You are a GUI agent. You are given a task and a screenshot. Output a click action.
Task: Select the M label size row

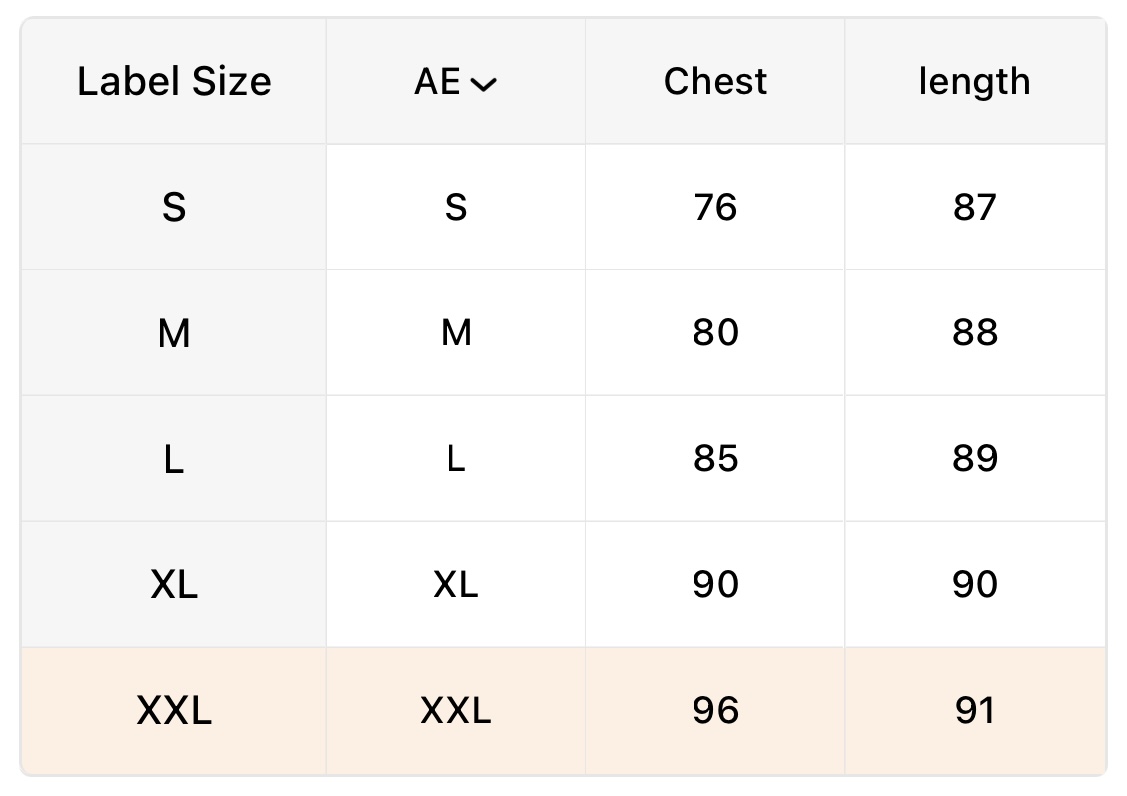click(174, 333)
